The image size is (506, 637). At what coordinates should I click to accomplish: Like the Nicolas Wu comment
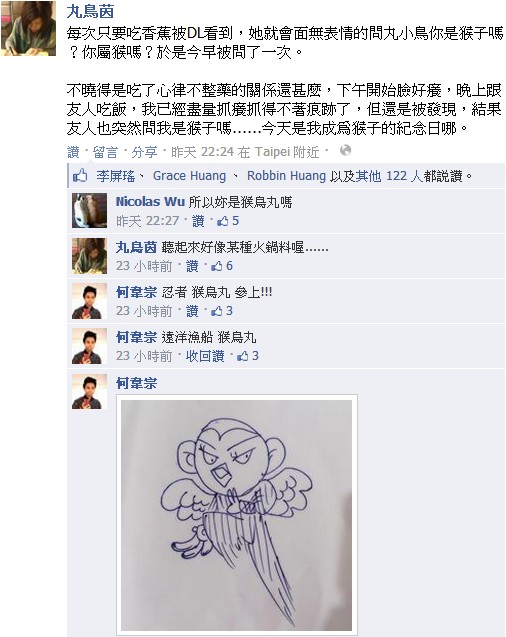[198, 221]
